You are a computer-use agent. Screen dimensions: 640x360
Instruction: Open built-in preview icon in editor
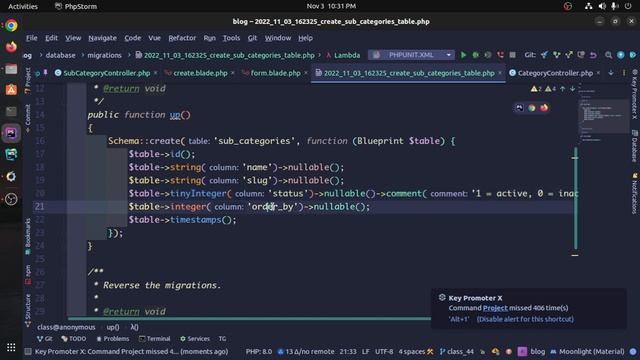(x=519, y=108)
